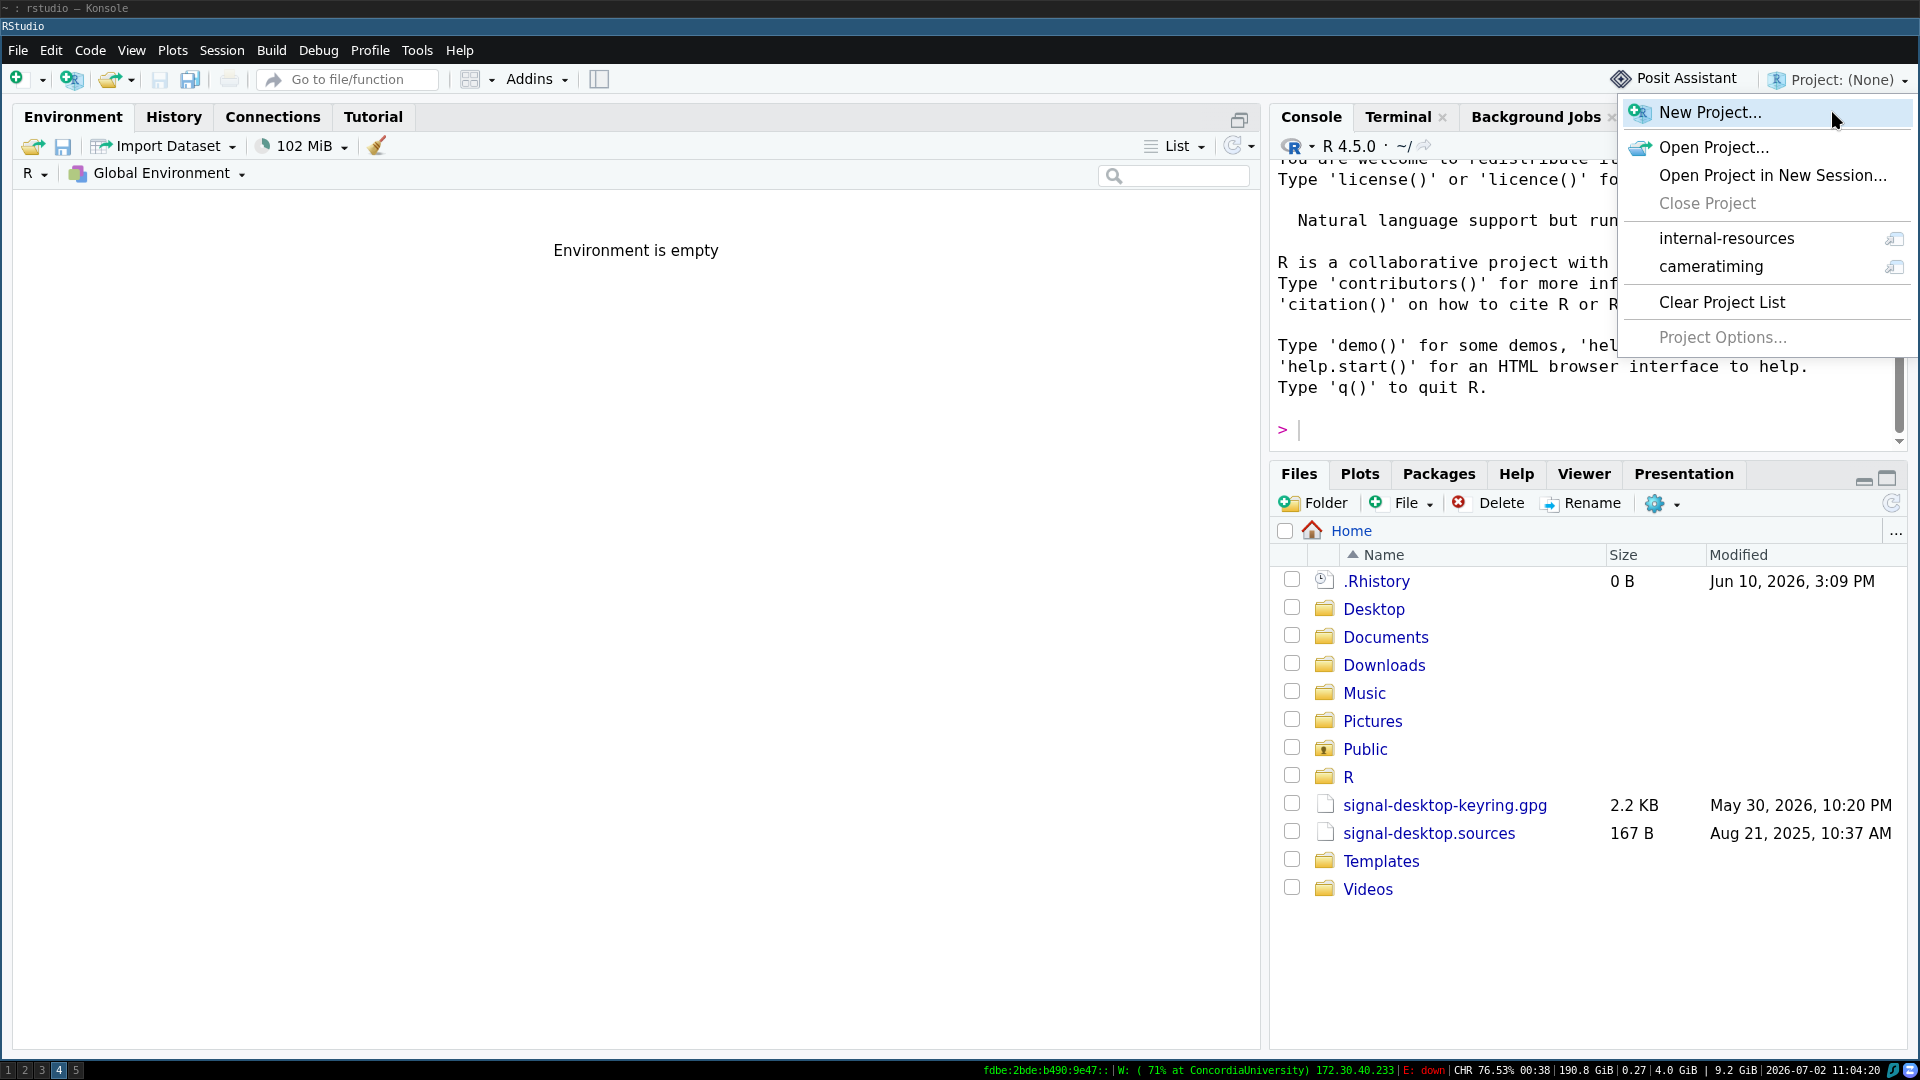Switch to the History tab
1920x1080 pixels.
(174, 117)
